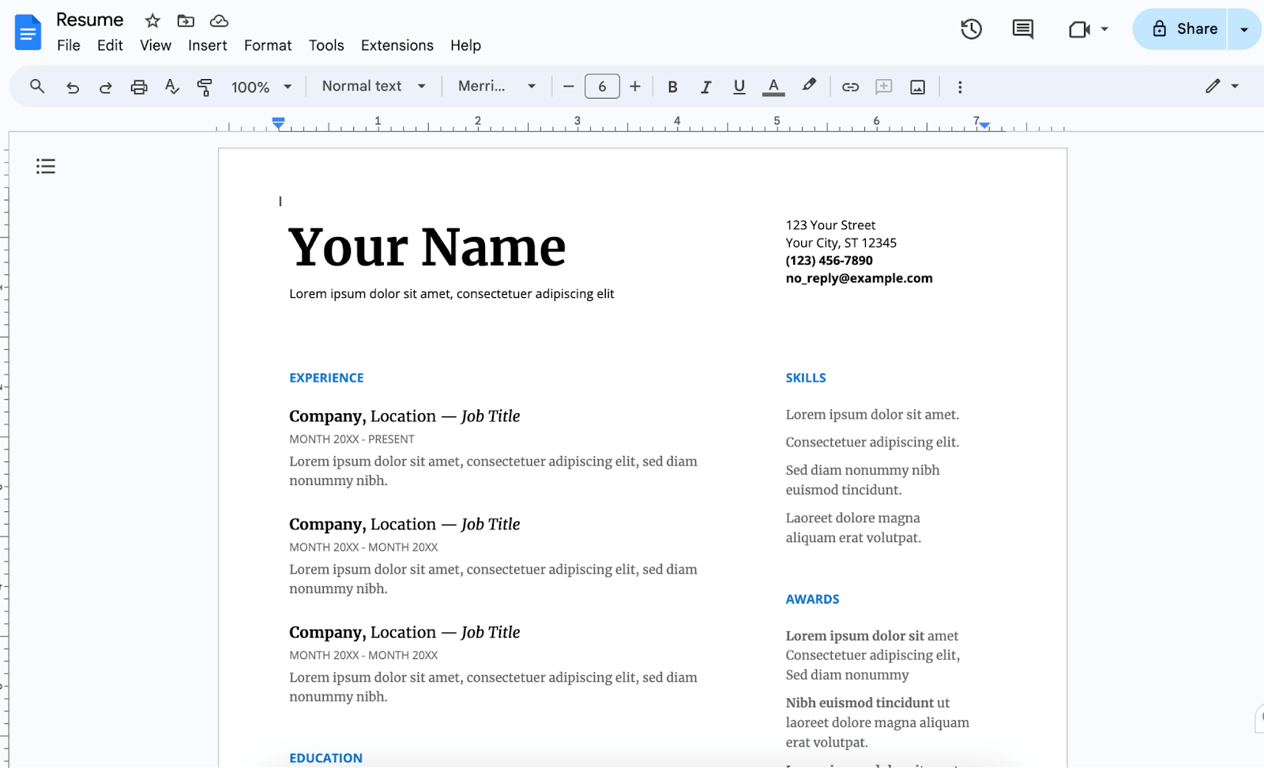The width and height of the screenshot is (1264, 768).
Task: Open the text color picker
Action: click(x=773, y=87)
